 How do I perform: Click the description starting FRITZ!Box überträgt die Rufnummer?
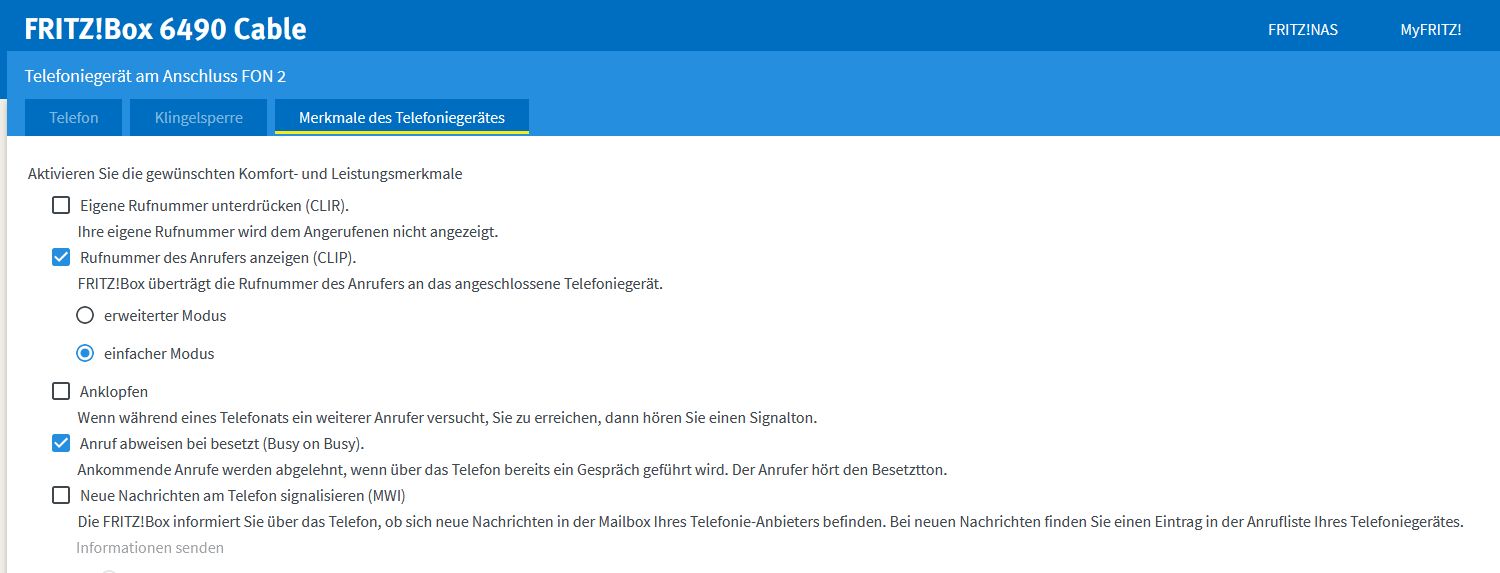coord(370,284)
